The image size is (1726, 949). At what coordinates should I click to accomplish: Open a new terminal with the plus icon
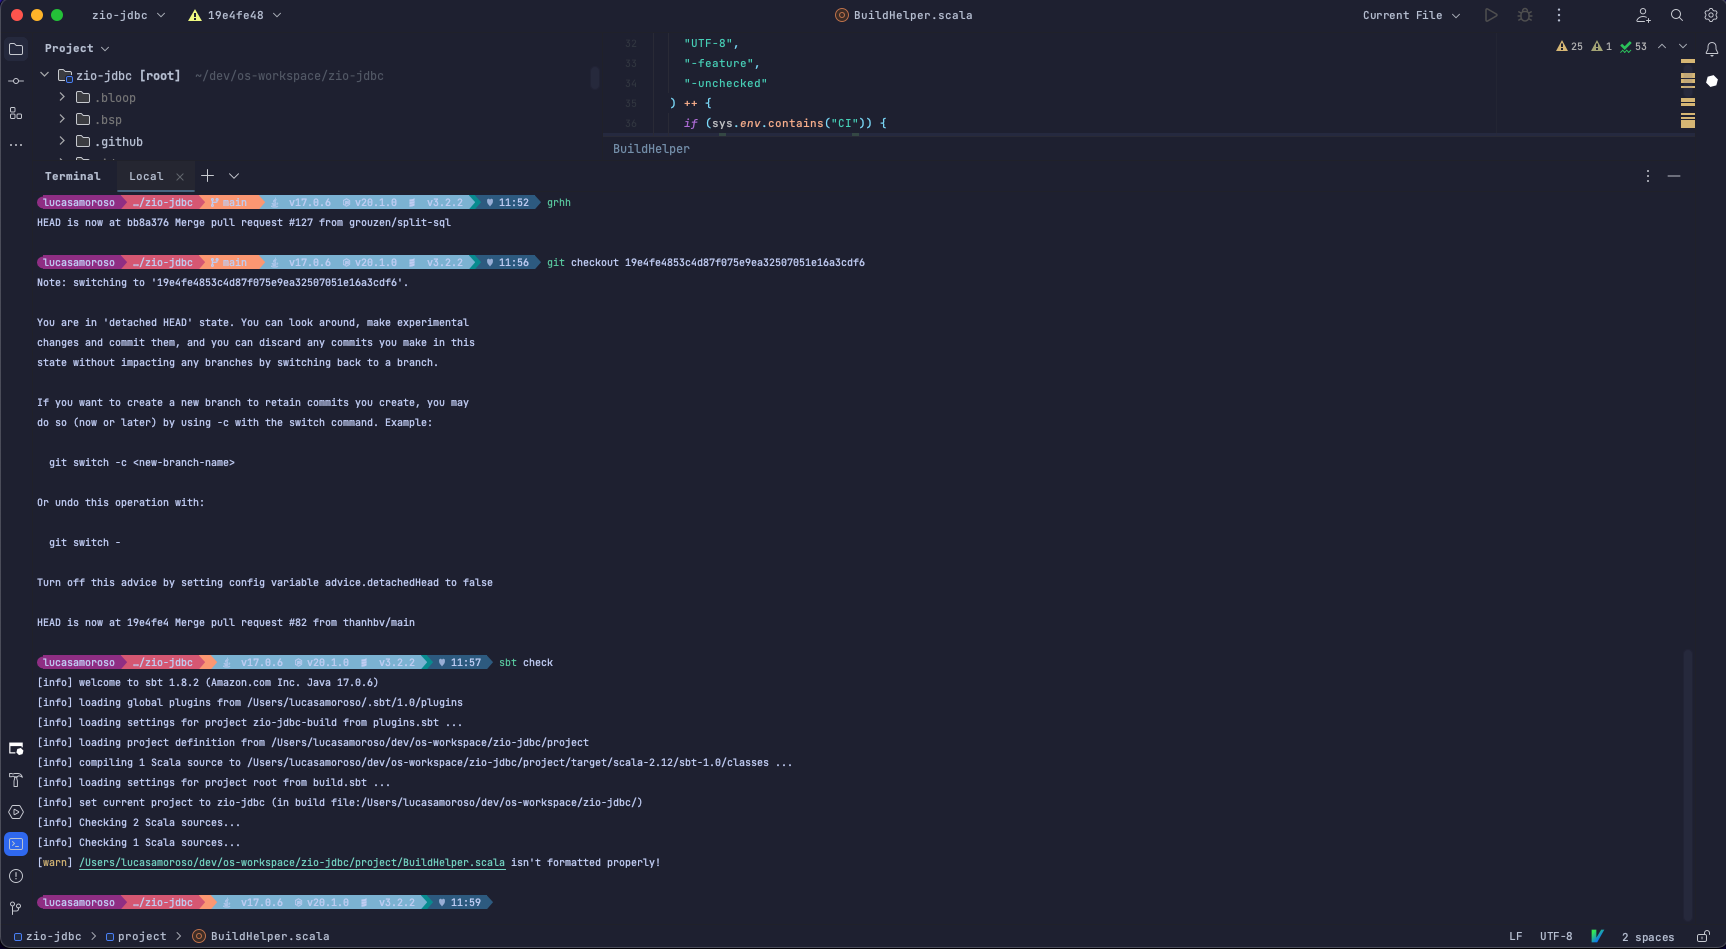click(208, 176)
